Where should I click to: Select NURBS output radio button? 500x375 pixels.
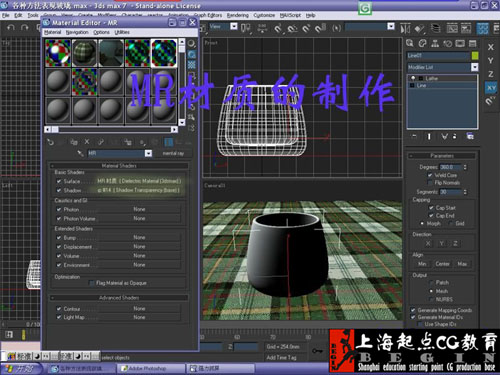tap(431, 299)
